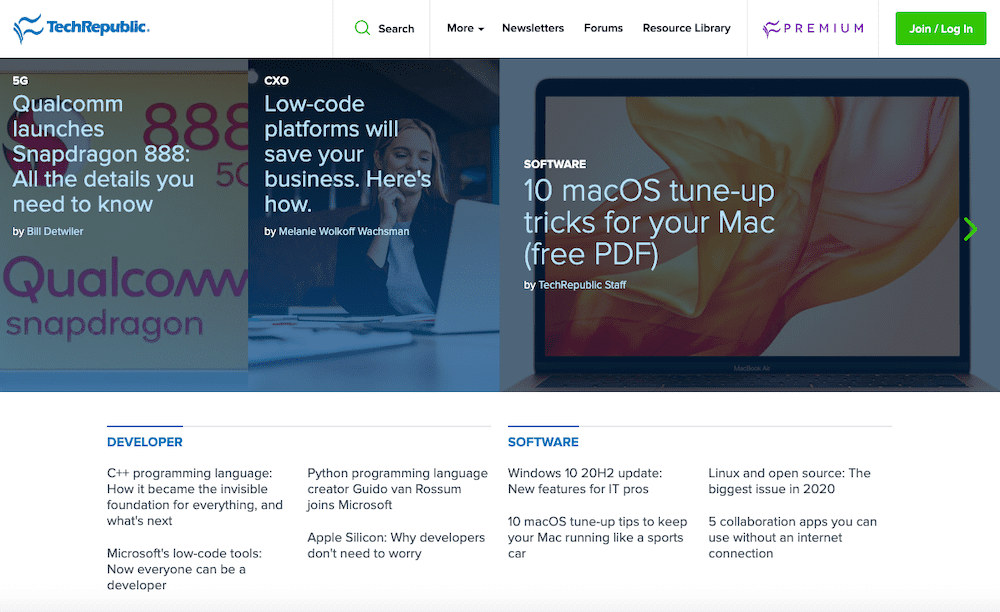This screenshot has height=612, width=1000.
Task: Open the Newsletters page
Action: (x=533, y=28)
